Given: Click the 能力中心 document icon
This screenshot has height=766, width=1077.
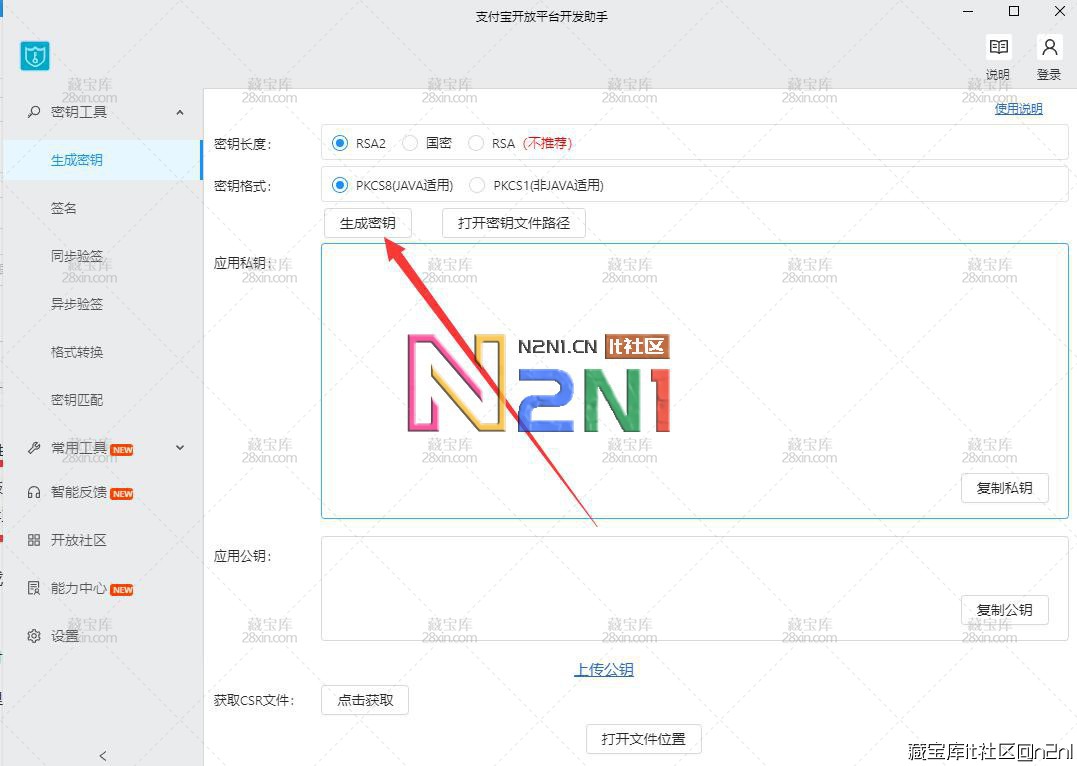Looking at the screenshot, I should pyautogui.click(x=34, y=588).
